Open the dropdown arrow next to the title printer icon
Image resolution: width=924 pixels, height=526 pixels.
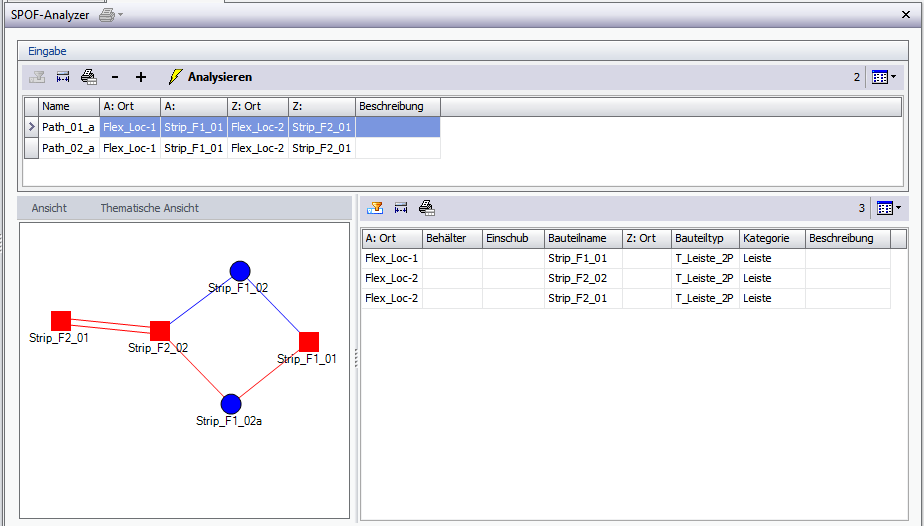[x=121, y=15]
